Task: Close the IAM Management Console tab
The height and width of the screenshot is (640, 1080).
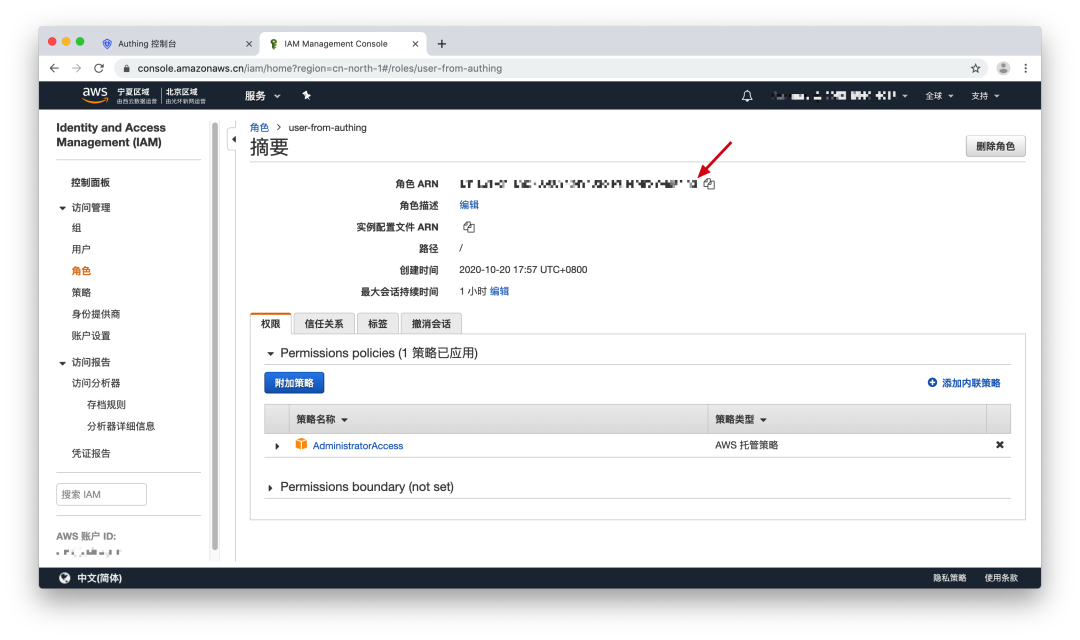Action: [415, 44]
